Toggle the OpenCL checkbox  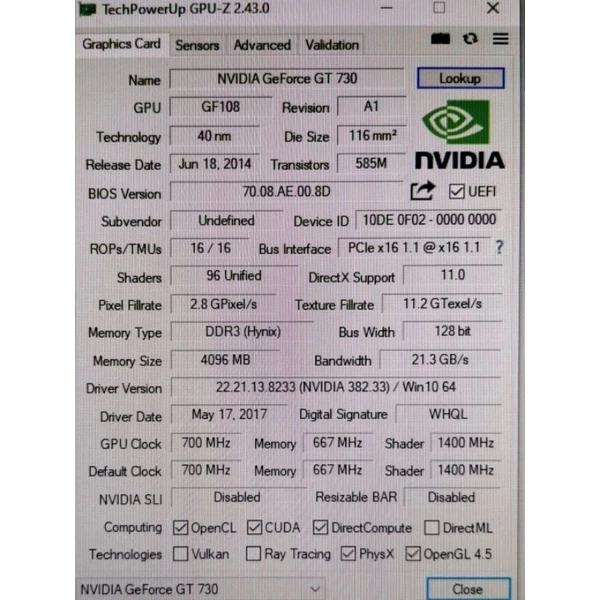(x=180, y=527)
